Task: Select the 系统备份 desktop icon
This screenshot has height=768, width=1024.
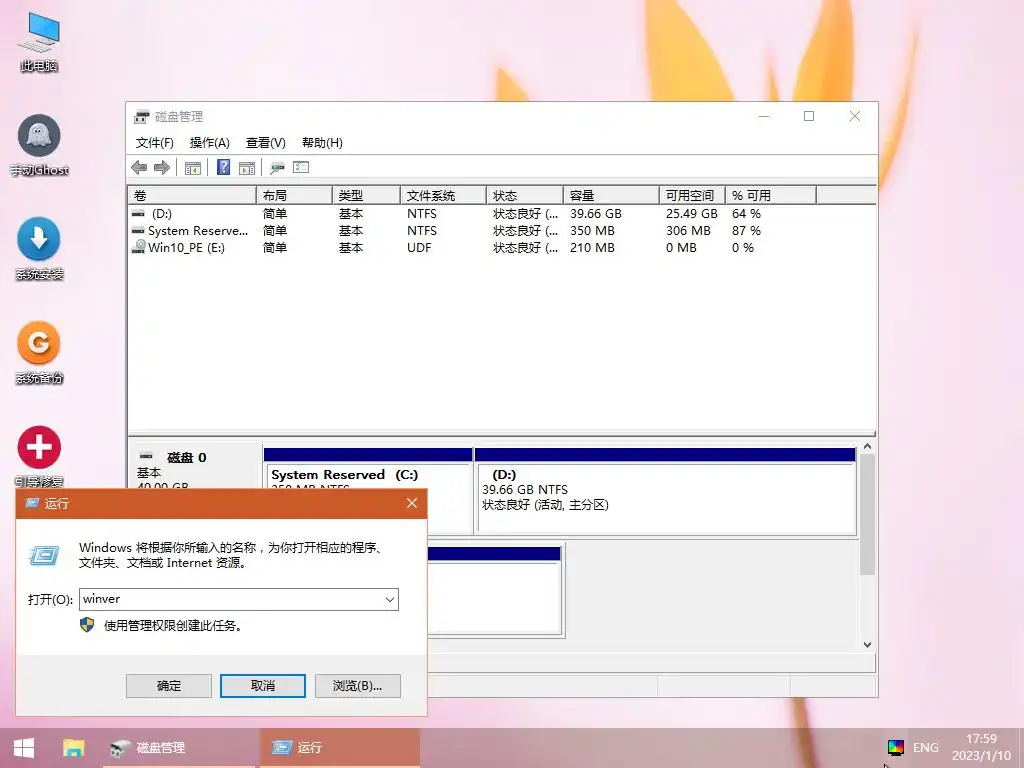Action: (39, 353)
